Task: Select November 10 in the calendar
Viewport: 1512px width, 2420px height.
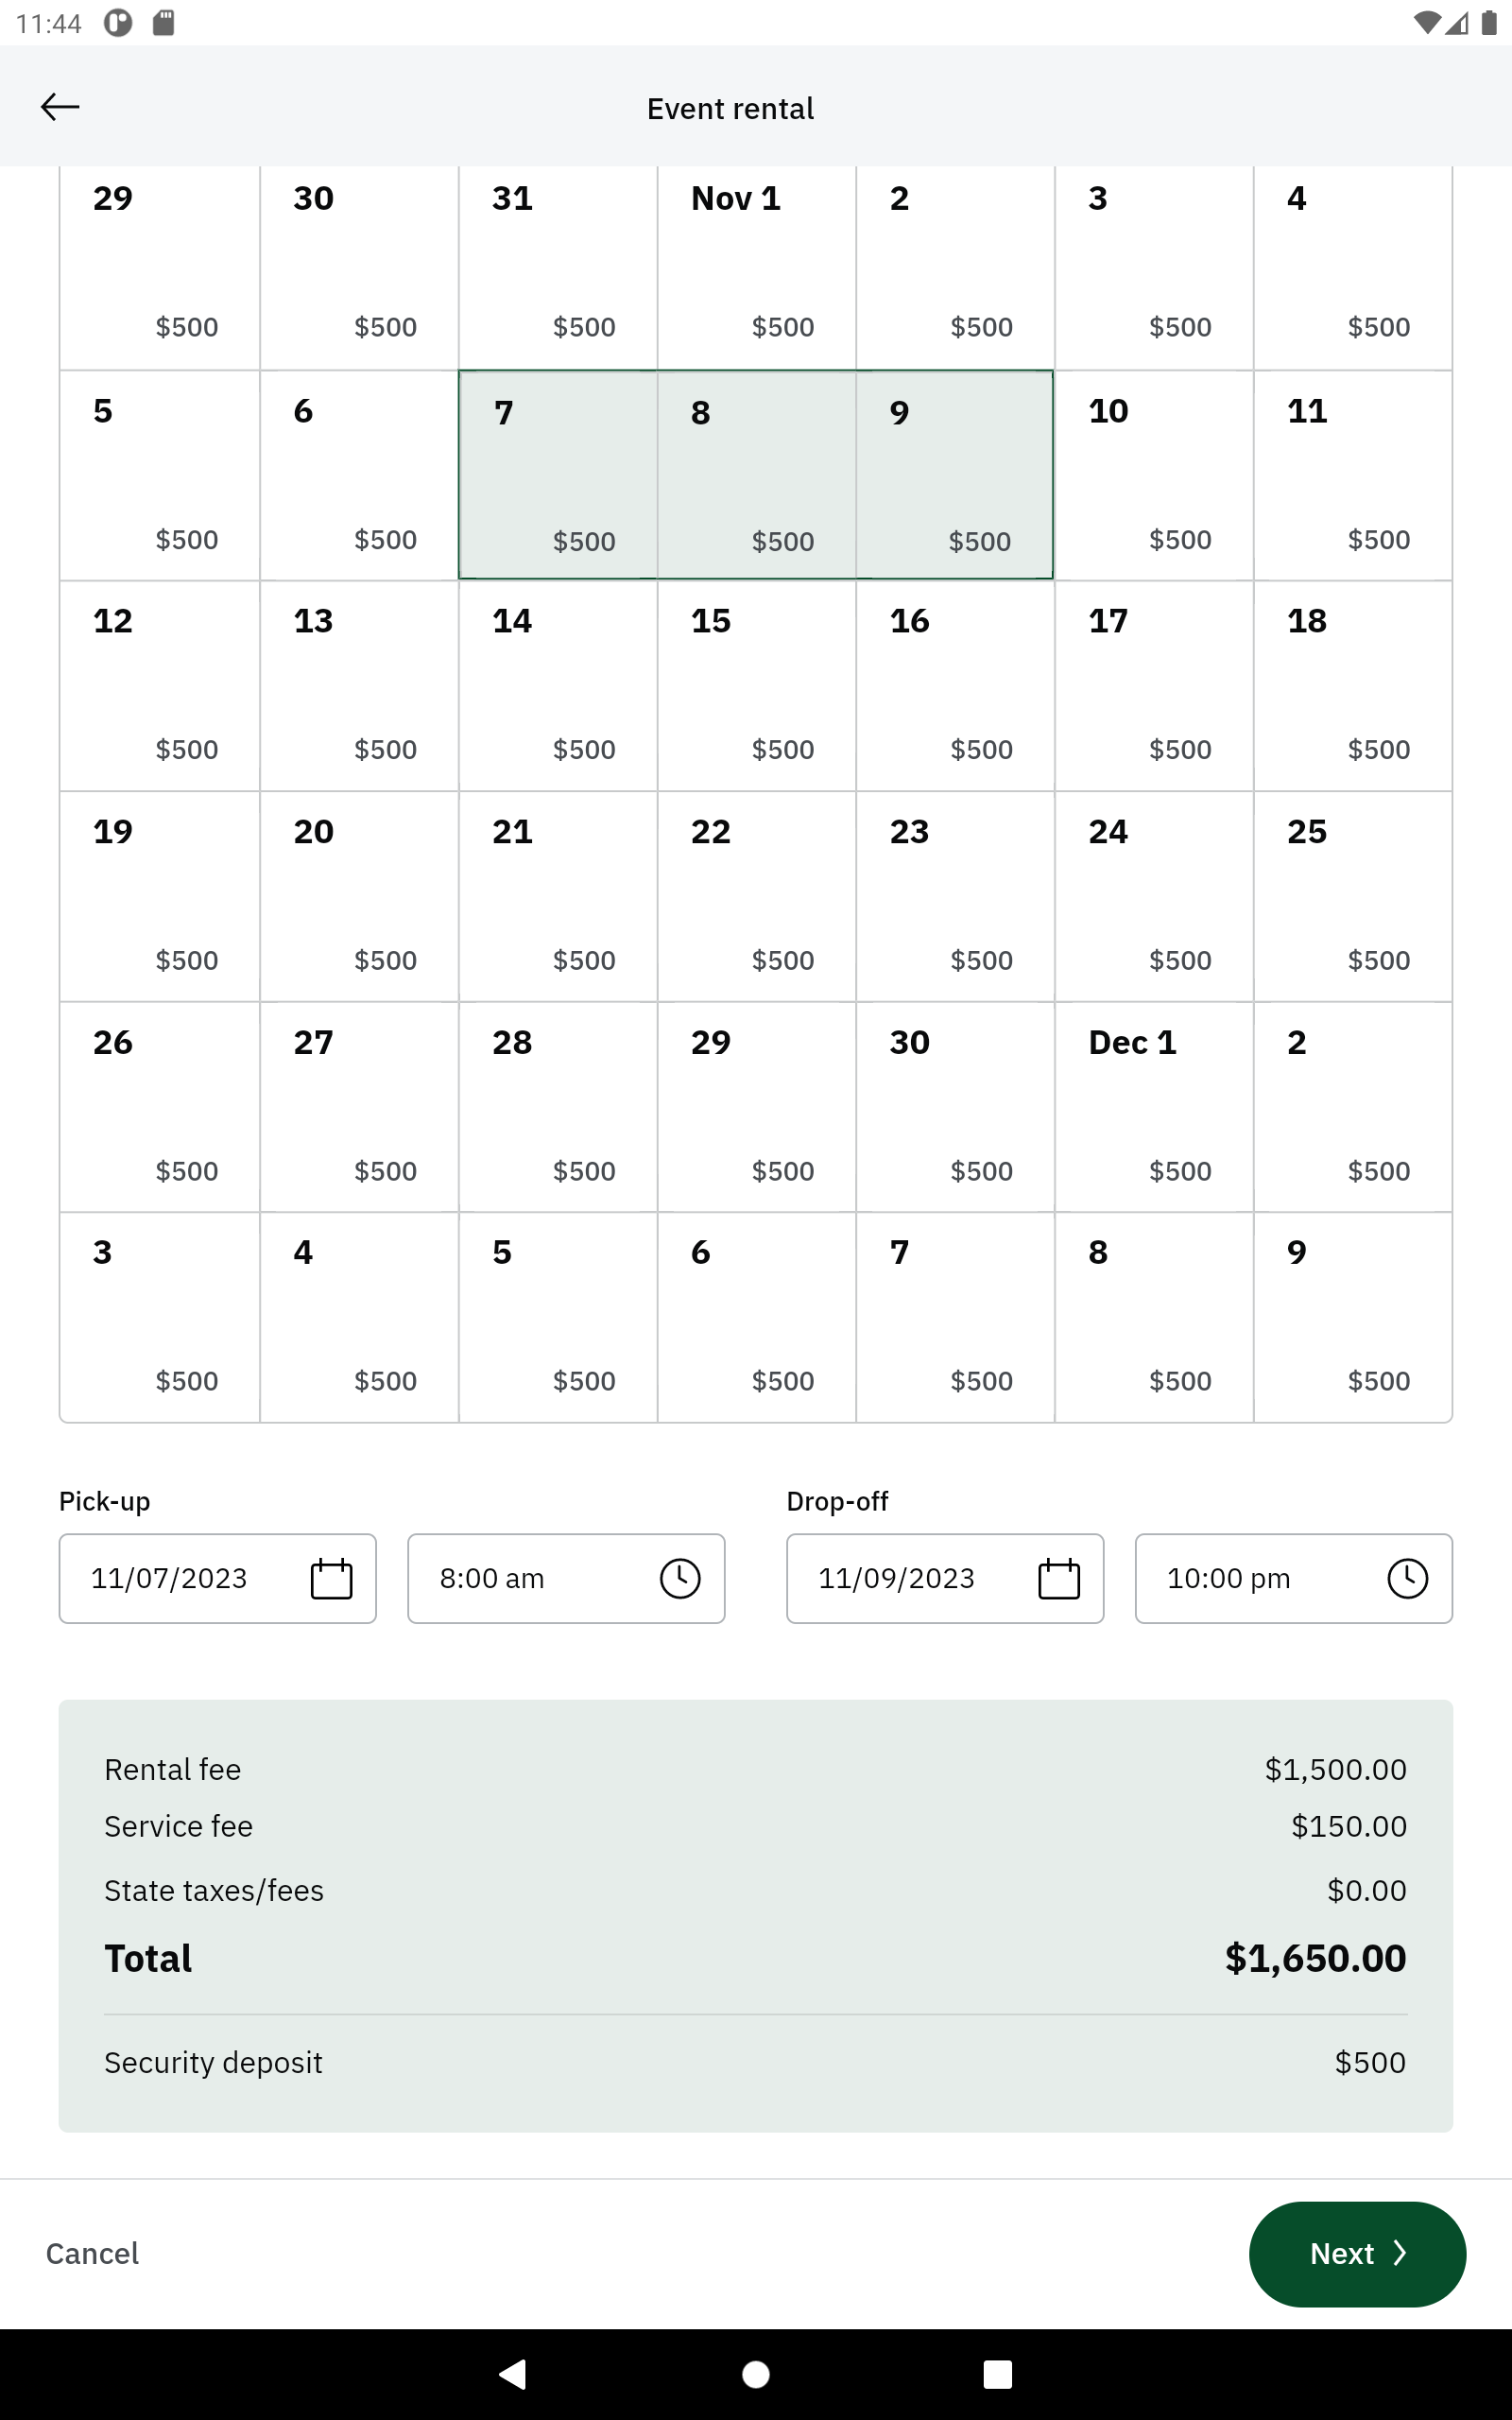Action: (x=1154, y=475)
